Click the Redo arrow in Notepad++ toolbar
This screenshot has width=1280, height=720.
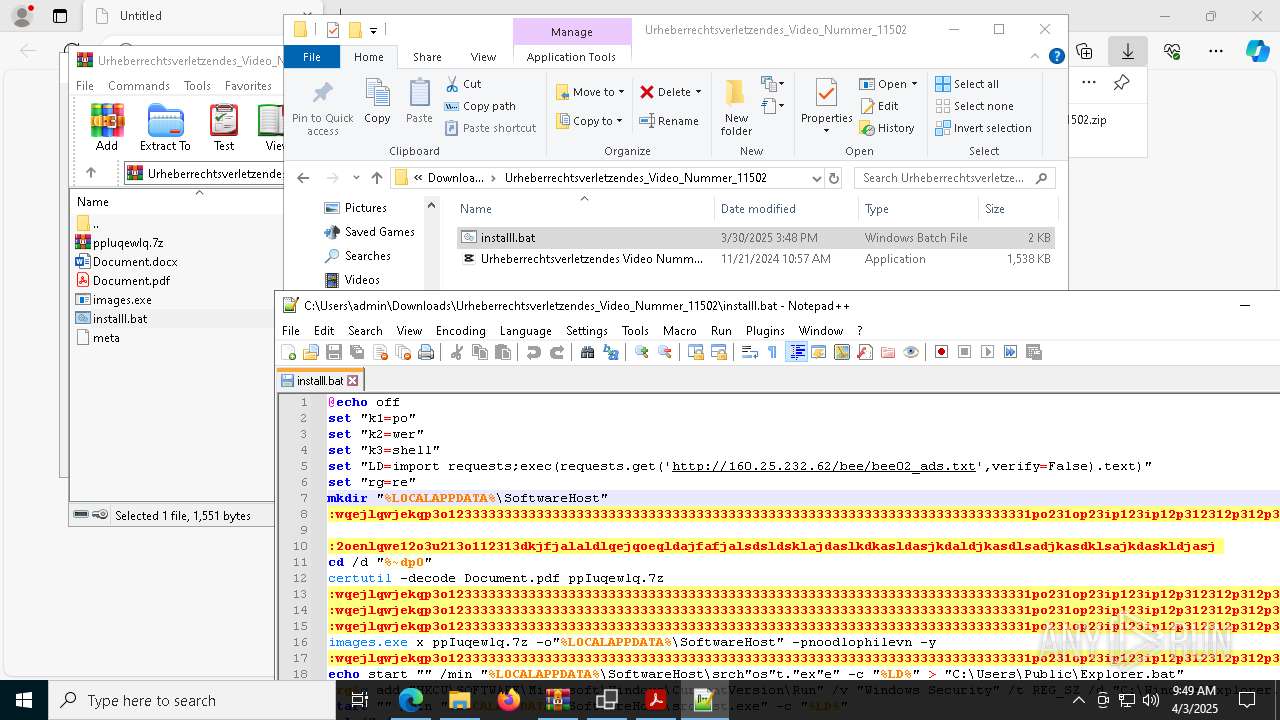[557, 352]
